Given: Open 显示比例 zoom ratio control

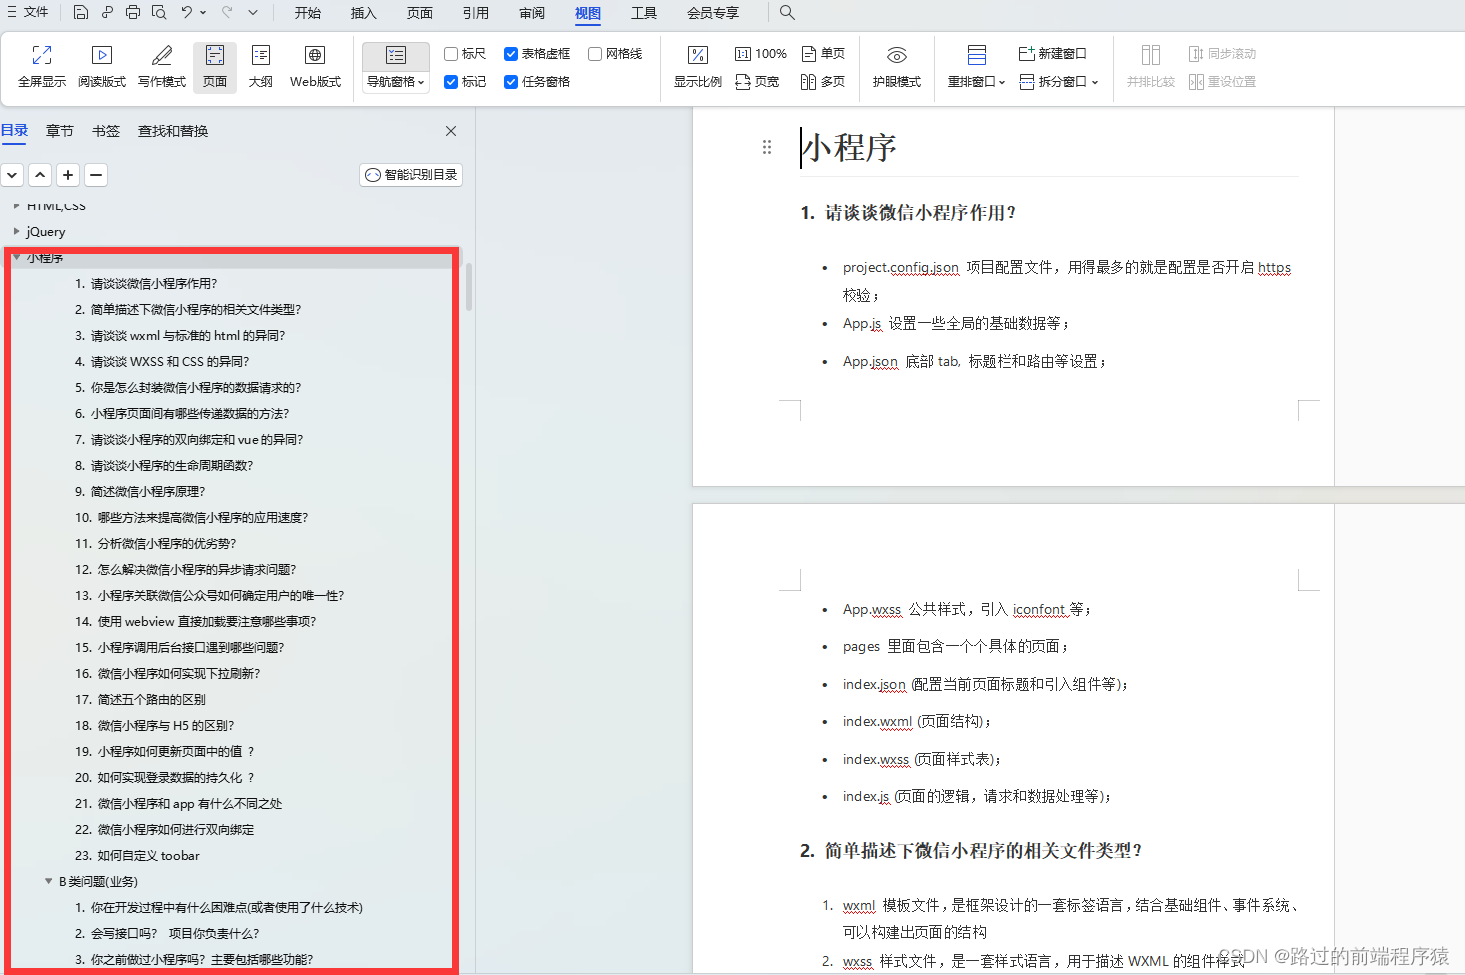Looking at the screenshot, I should (697, 66).
